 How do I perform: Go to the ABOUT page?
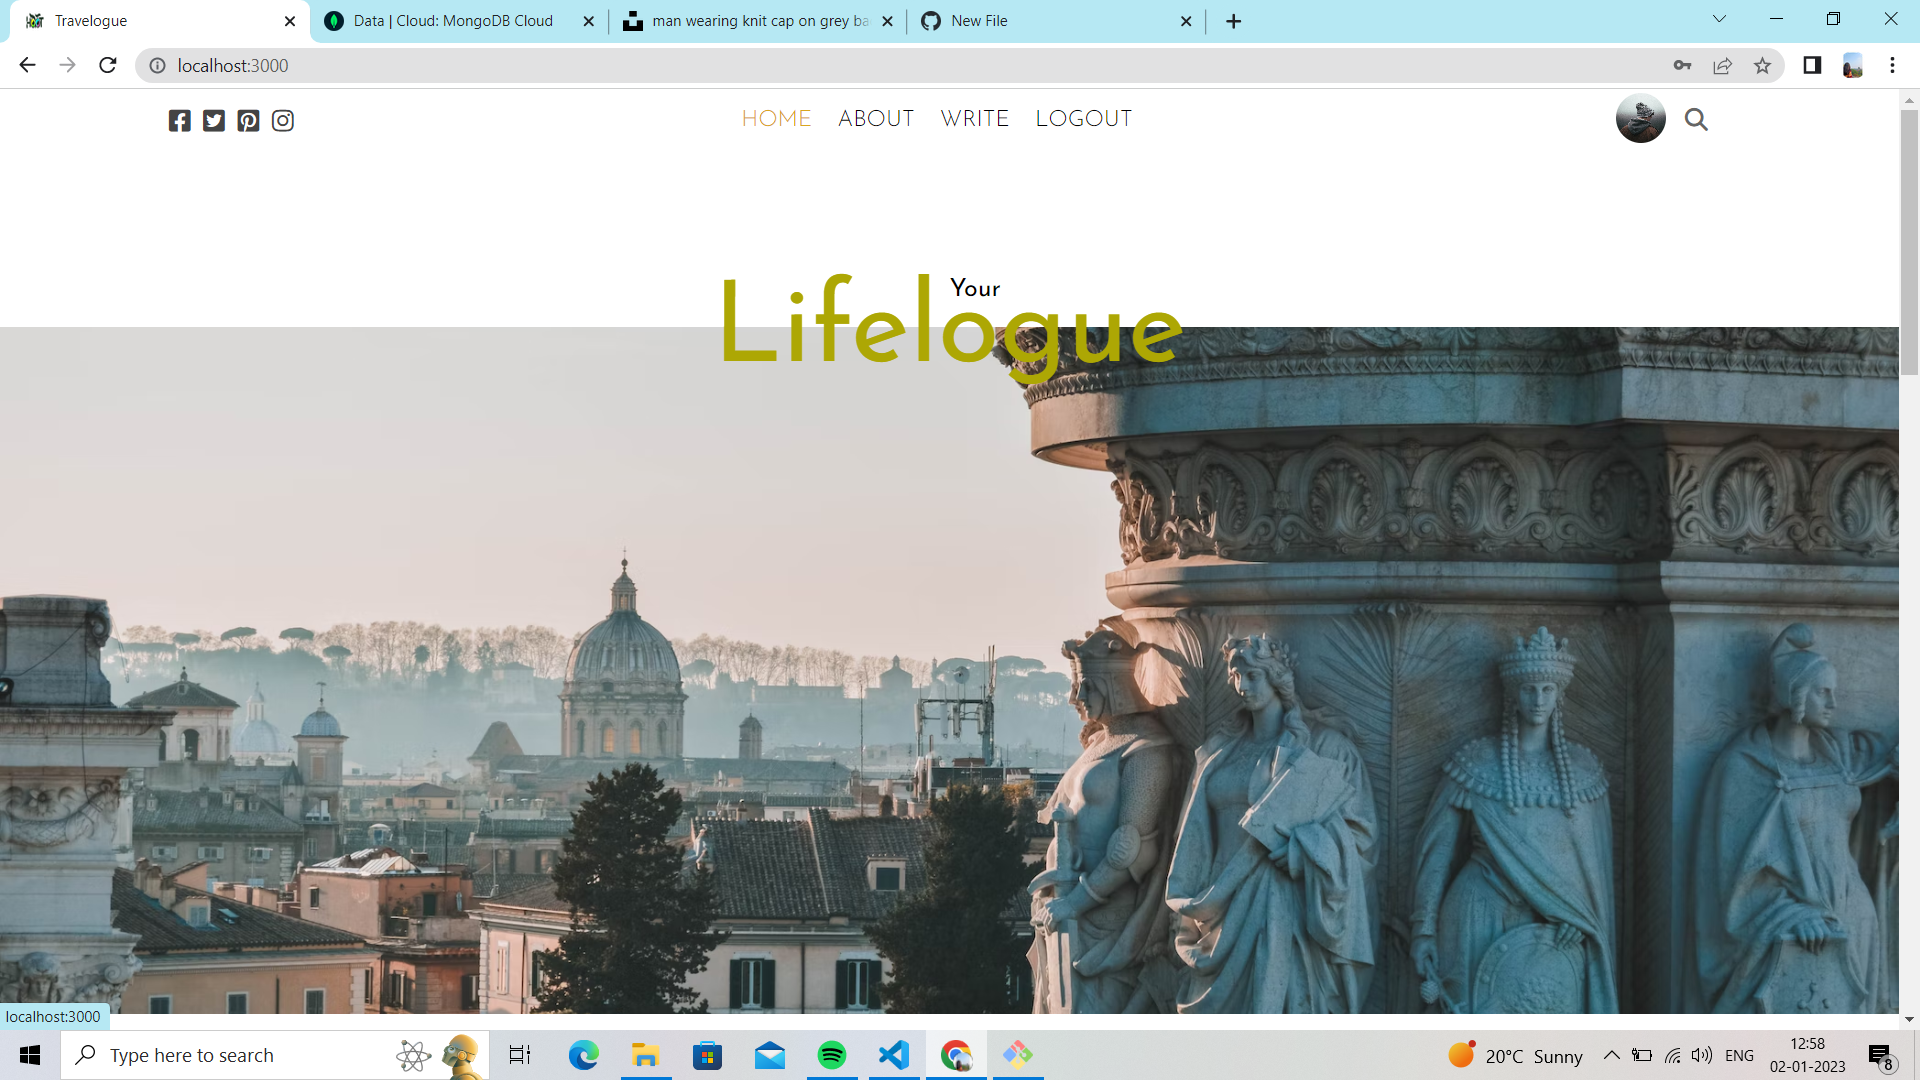876,119
